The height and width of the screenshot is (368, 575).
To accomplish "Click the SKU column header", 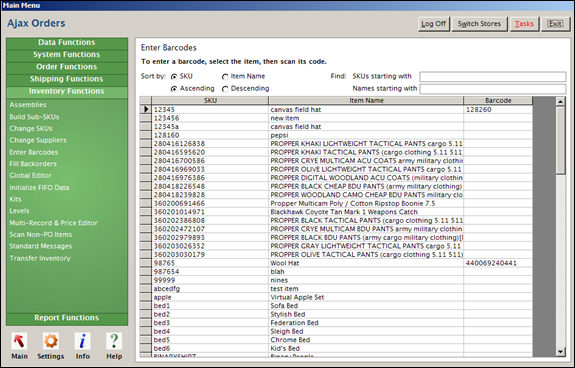I will pyautogui.click(x=210, y=100).
